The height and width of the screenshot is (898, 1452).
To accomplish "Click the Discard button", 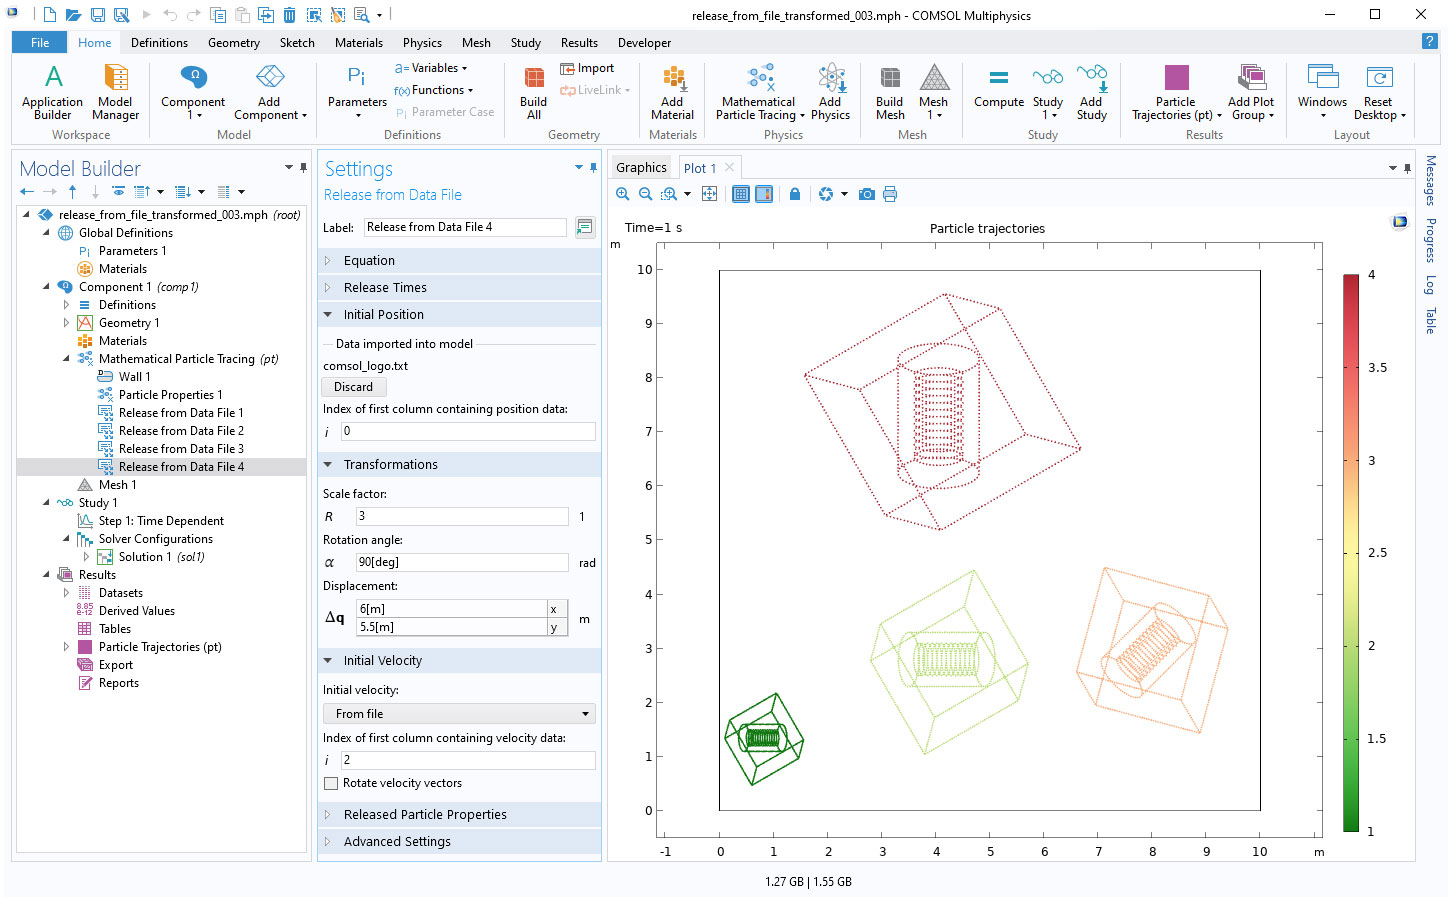I will coord(353,387).
